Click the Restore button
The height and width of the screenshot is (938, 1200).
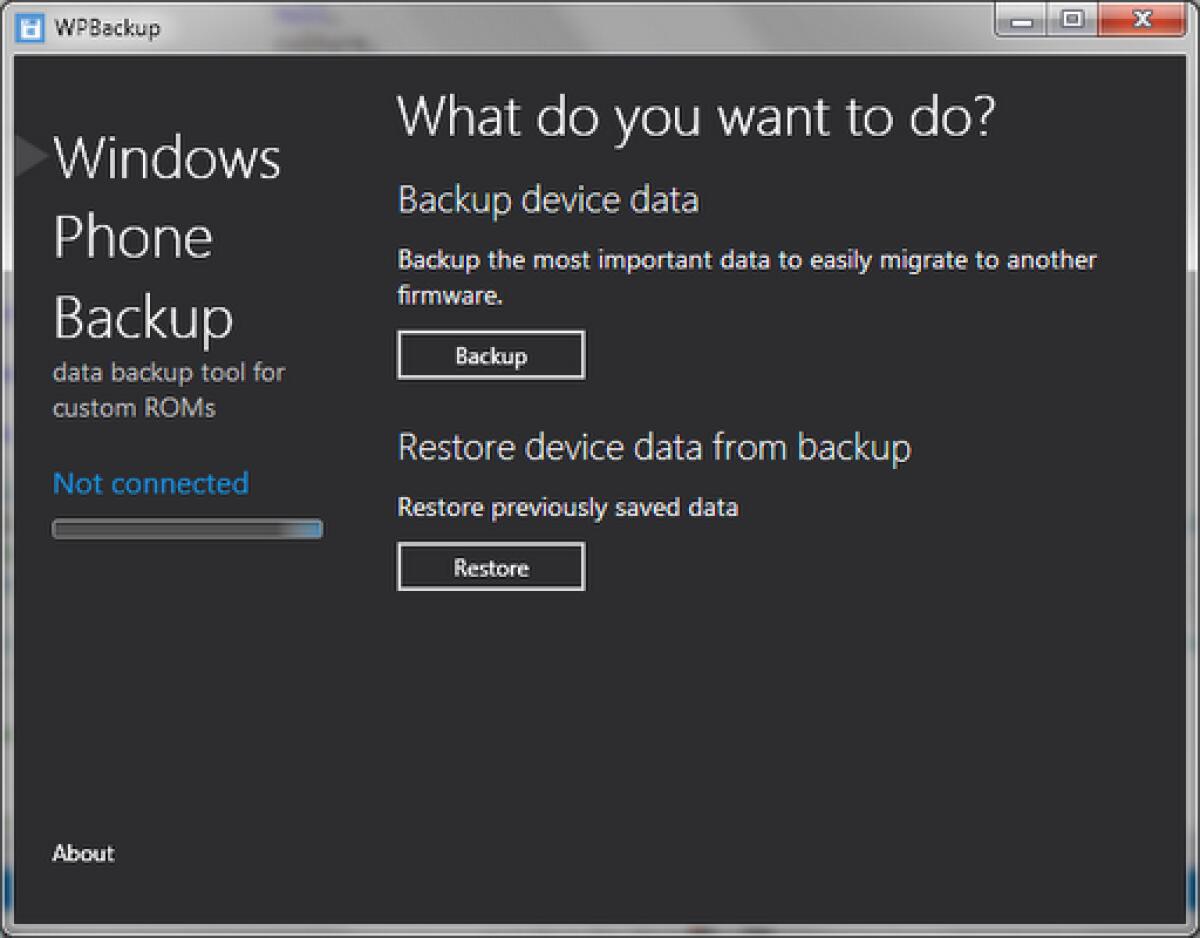point(491,566)
